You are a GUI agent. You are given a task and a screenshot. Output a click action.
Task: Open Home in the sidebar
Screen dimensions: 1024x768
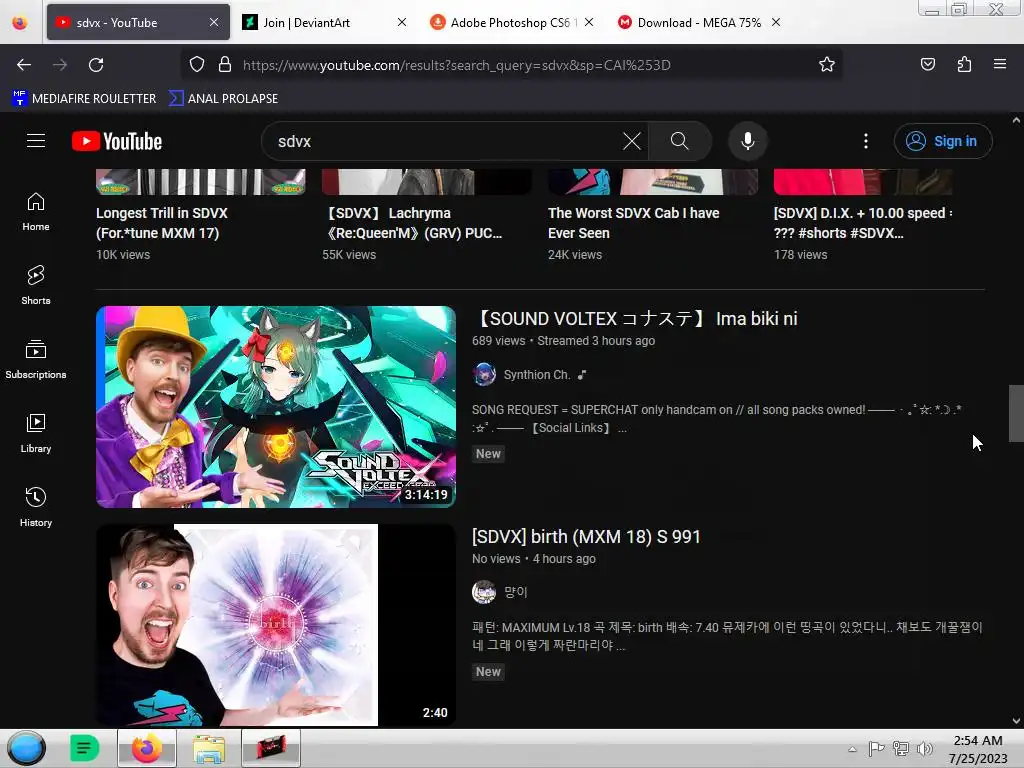(36, 212)
